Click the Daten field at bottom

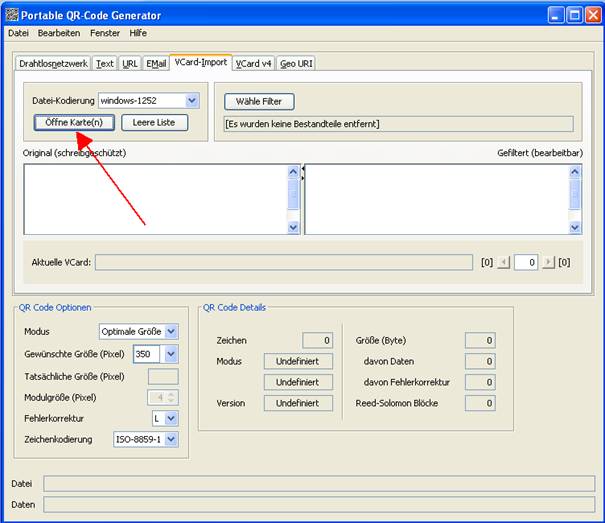[319, 504]
